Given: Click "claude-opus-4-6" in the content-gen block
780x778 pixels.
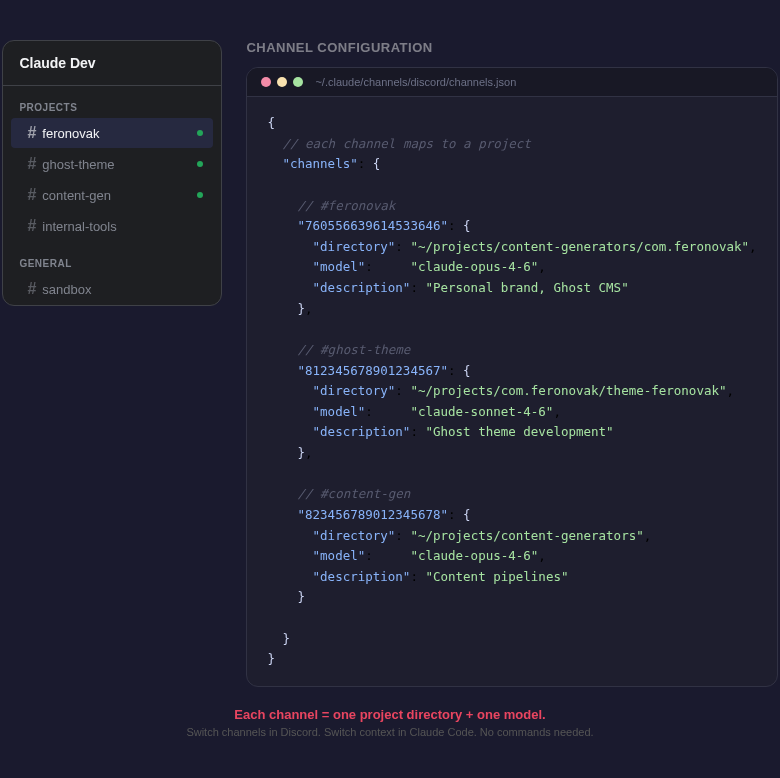Looking at the screenshot, I should (474, 556).
